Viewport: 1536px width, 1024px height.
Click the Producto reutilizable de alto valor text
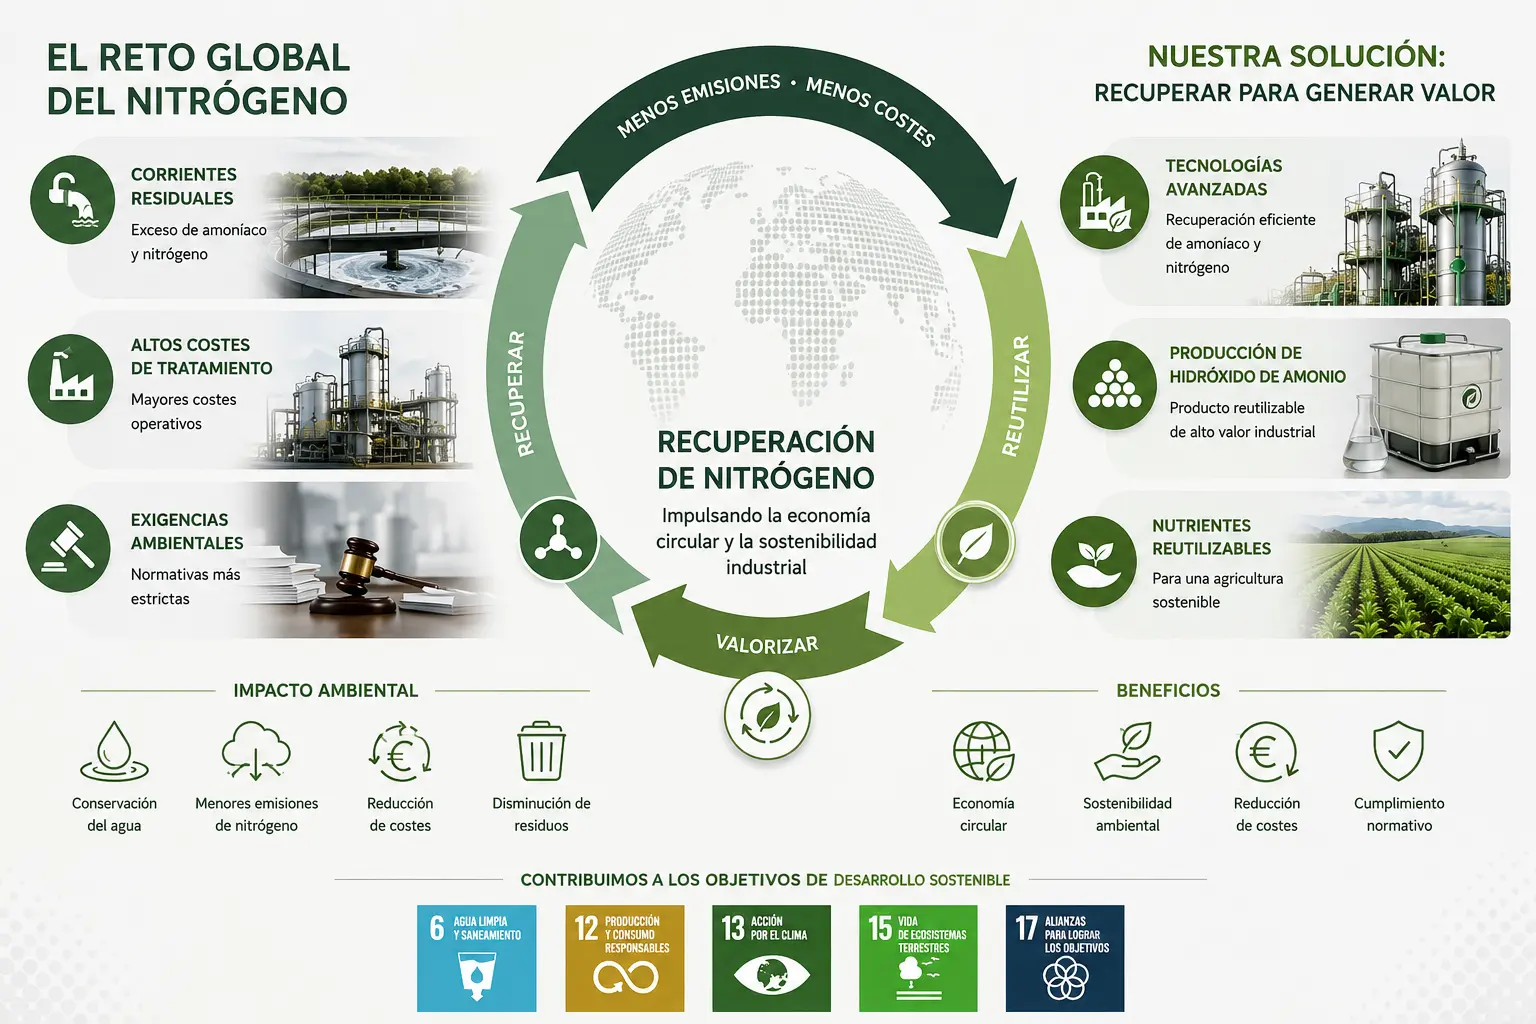click(1242, 420)
